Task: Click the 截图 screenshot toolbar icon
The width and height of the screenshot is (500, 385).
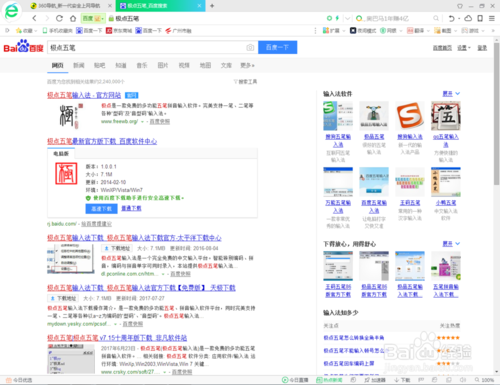Action: pos(445,31)
